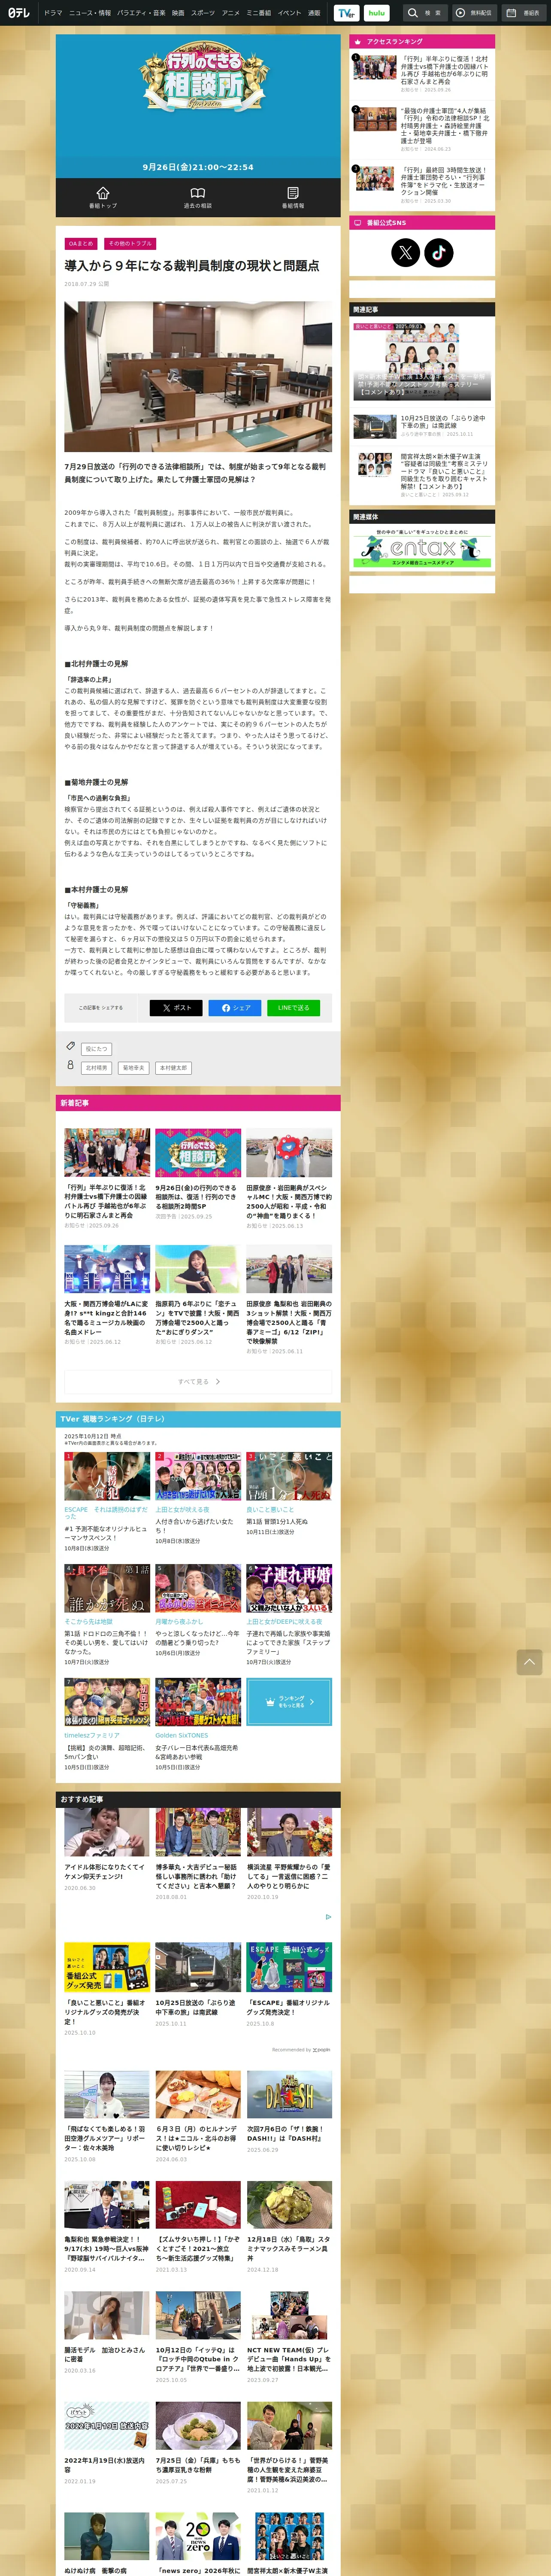The width and height of the screenshot is (551, 2576).
Task: Select アニメ in the top navigation
Action: tap(231, 13)
